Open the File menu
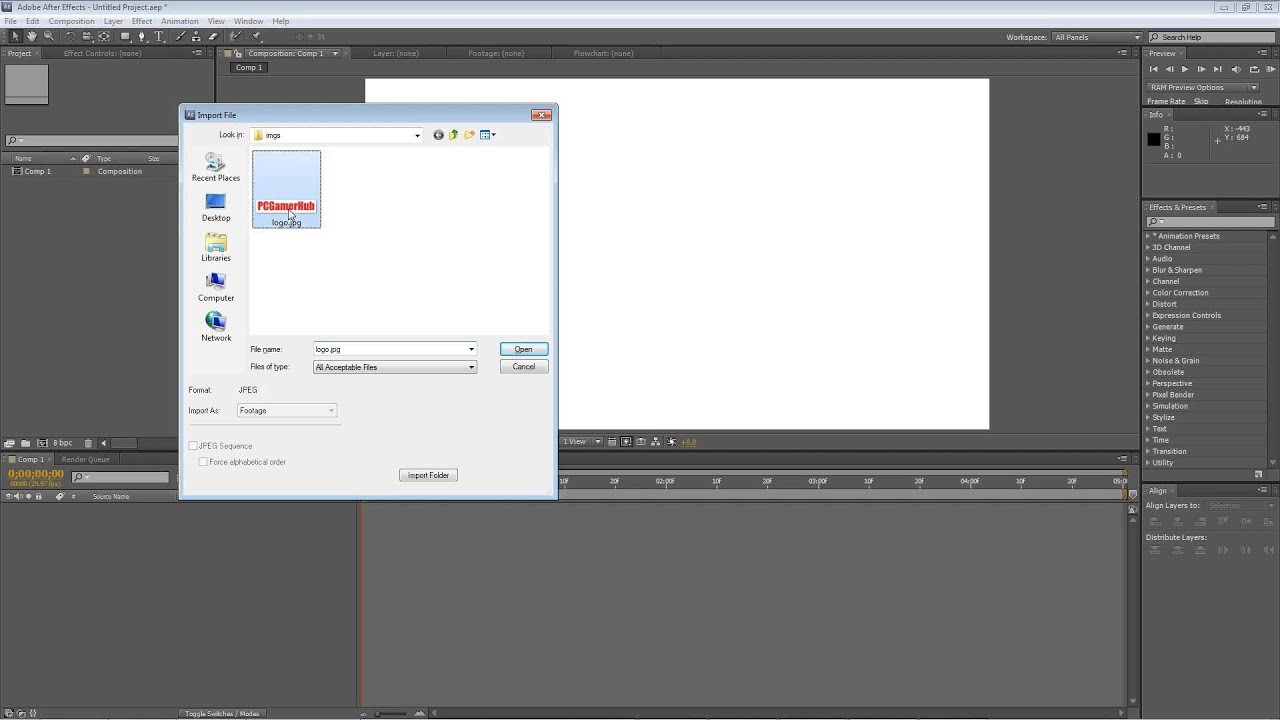 coord(10,21)
